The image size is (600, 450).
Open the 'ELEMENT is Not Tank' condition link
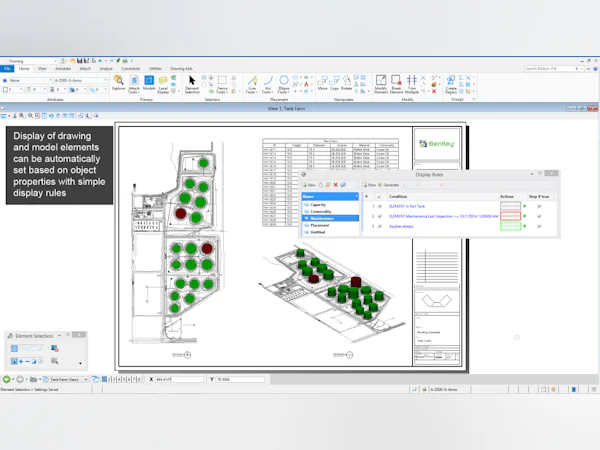[x=407, y=206]
